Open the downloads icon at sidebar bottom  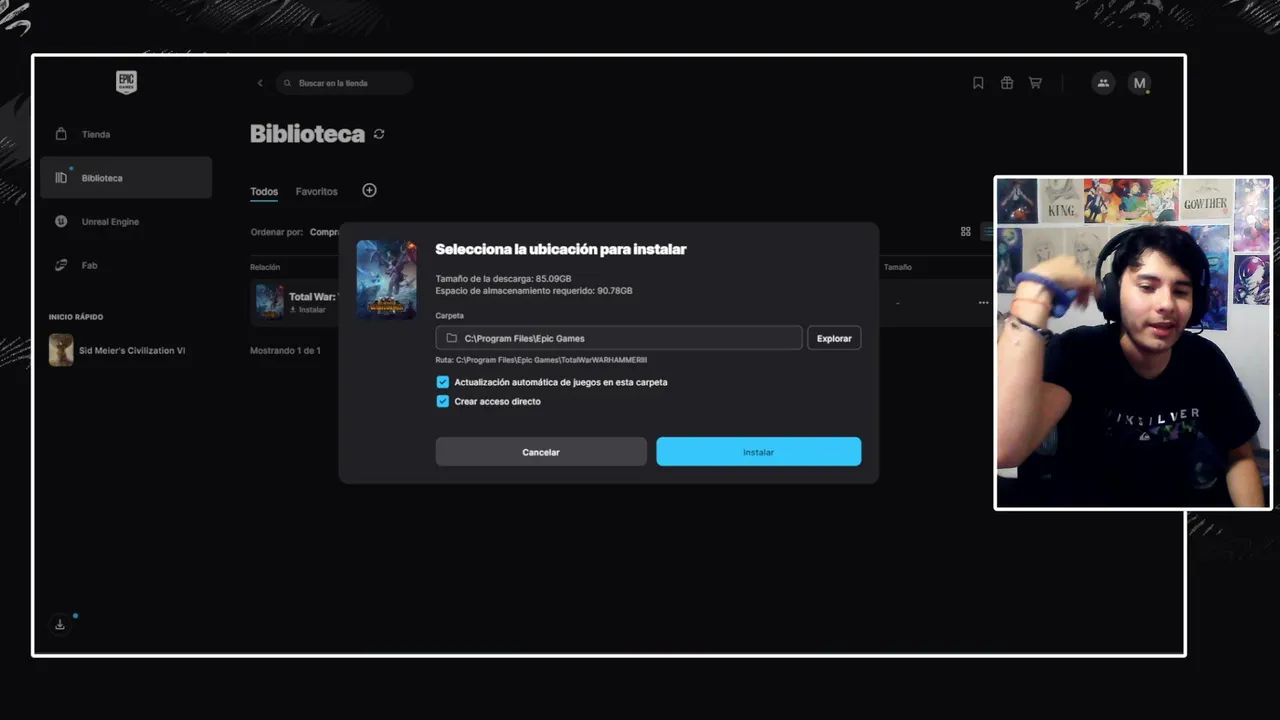(x=60, y=624)
